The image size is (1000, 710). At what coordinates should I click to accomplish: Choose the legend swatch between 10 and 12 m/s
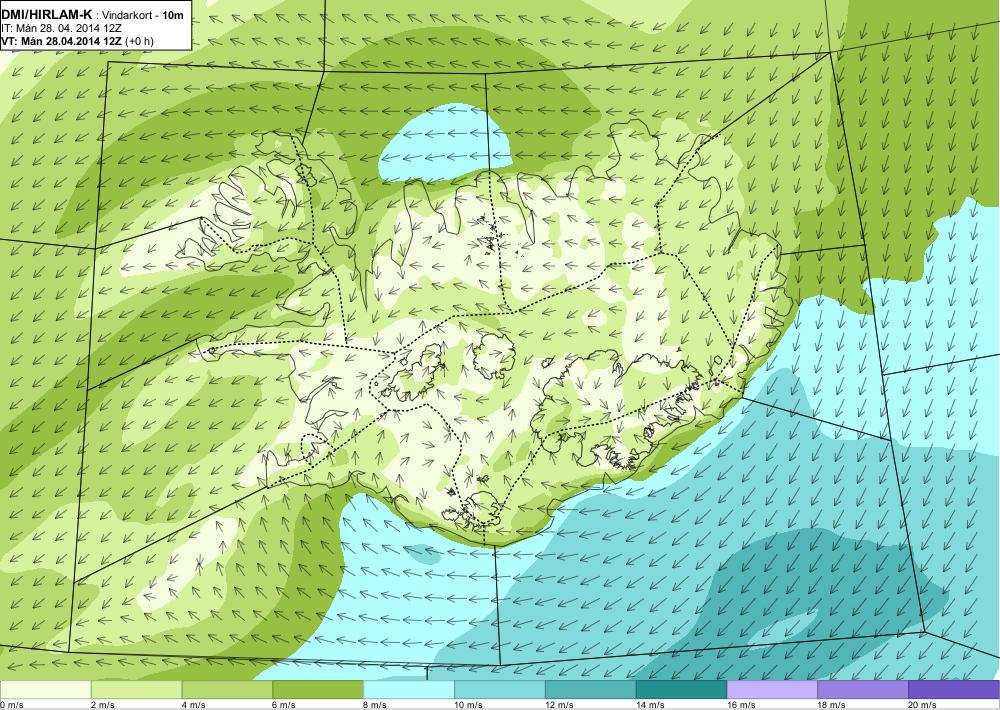point(500,690)
